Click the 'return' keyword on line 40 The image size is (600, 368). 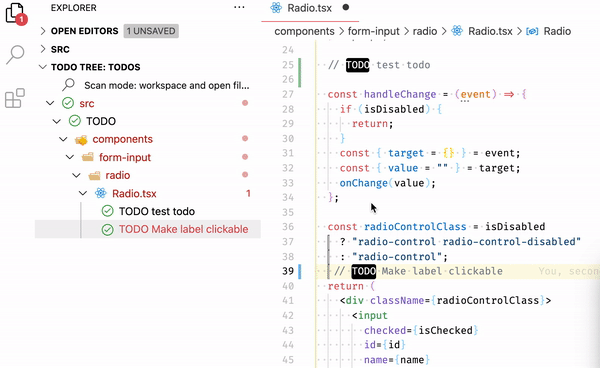point(346,286)
